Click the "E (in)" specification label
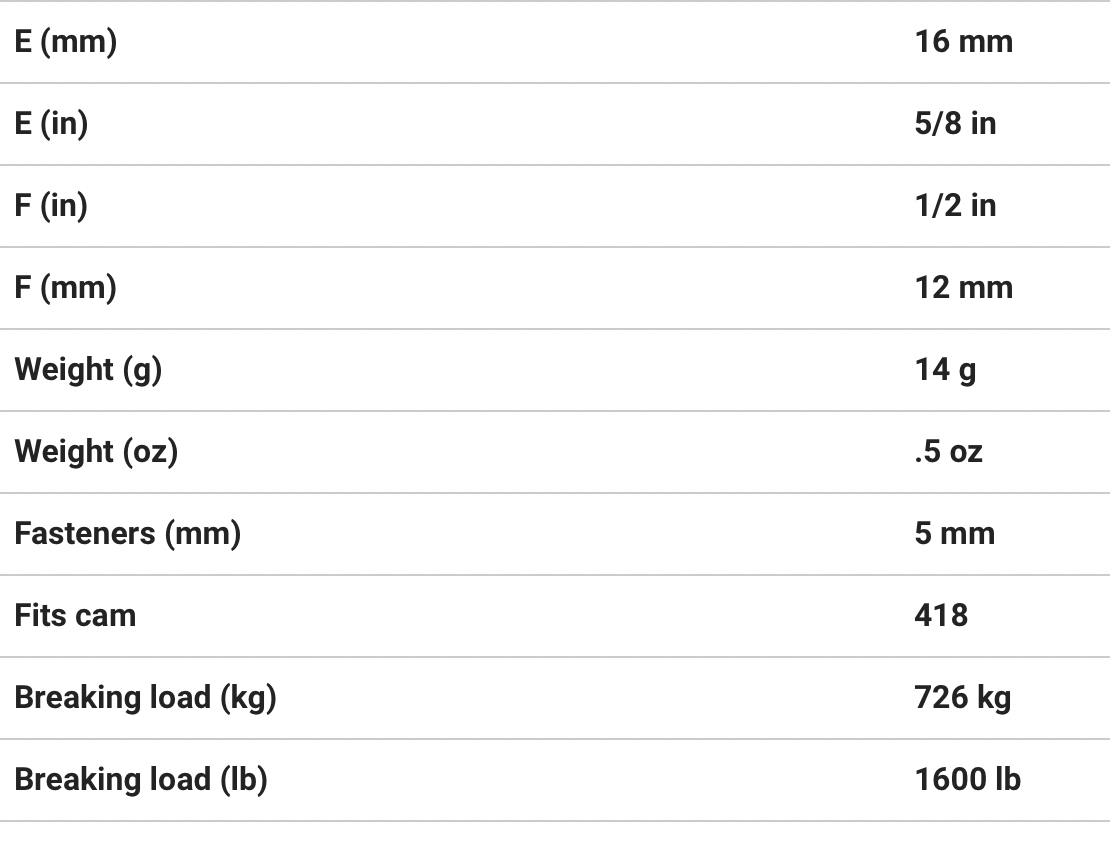 point(51,124)
